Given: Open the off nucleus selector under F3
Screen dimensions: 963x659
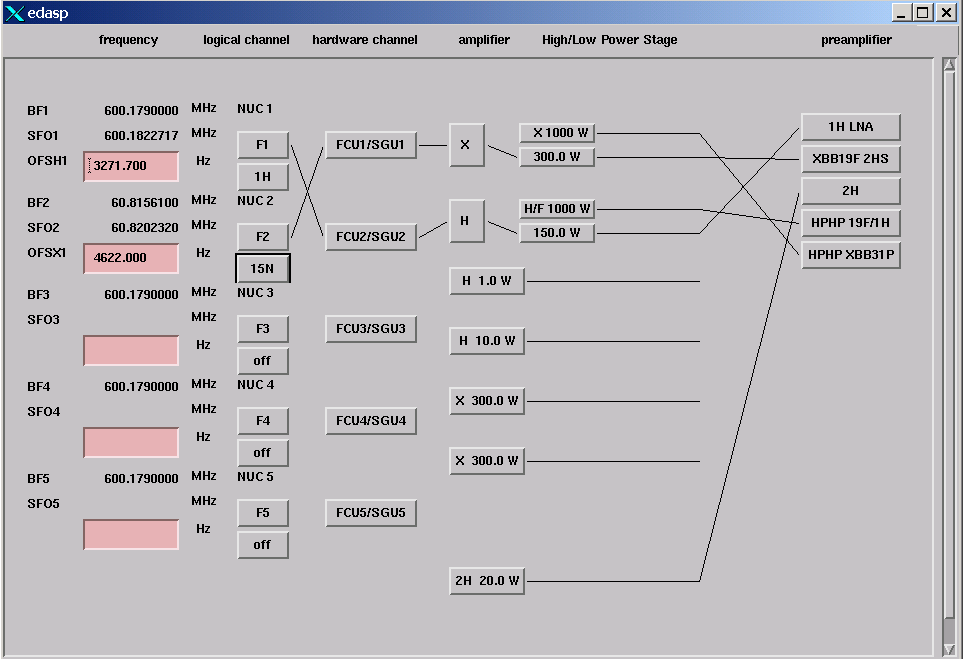Looking at the screenshot, I should pos(262,361).
